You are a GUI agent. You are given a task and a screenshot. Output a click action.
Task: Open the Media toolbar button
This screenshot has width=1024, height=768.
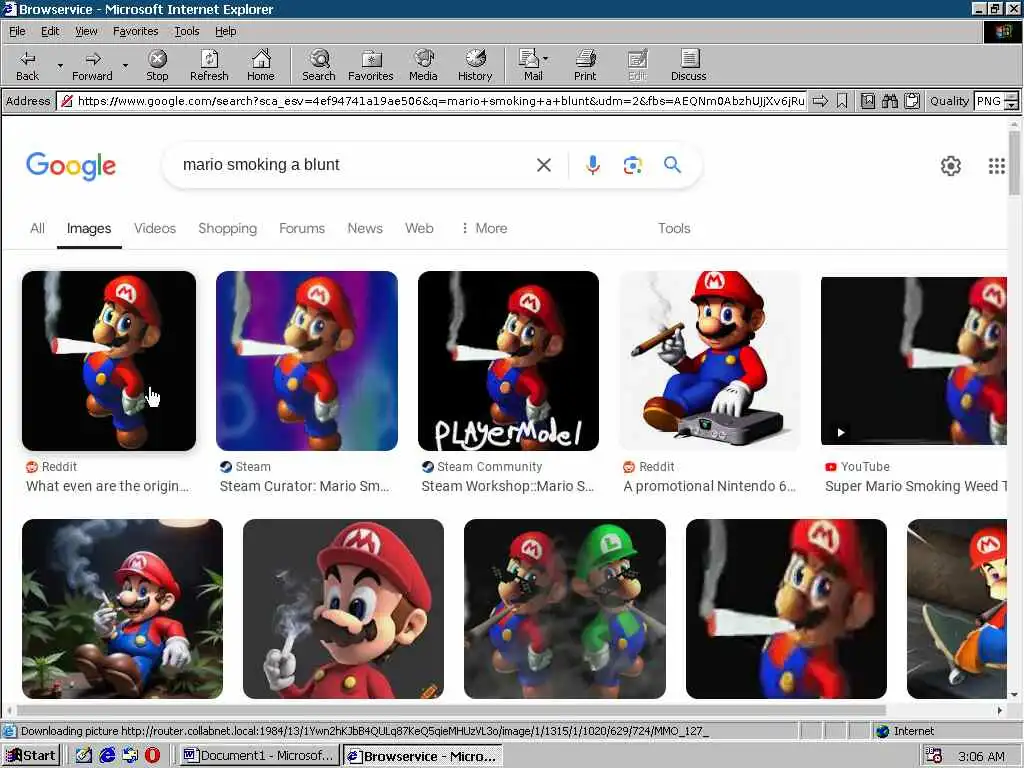coord(423,66)
